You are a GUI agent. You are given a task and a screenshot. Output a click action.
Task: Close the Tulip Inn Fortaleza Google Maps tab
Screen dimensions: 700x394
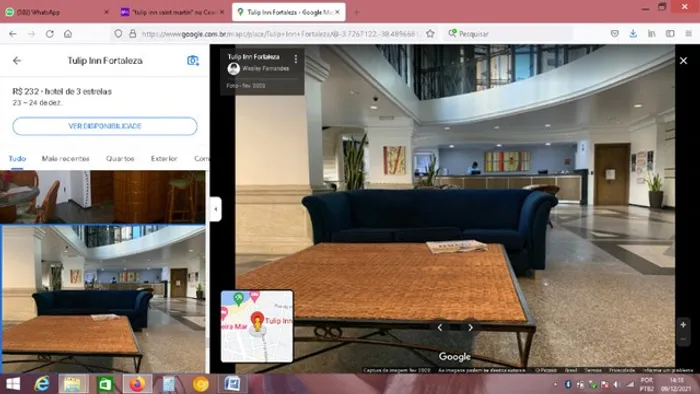click(x=338, y=12)
